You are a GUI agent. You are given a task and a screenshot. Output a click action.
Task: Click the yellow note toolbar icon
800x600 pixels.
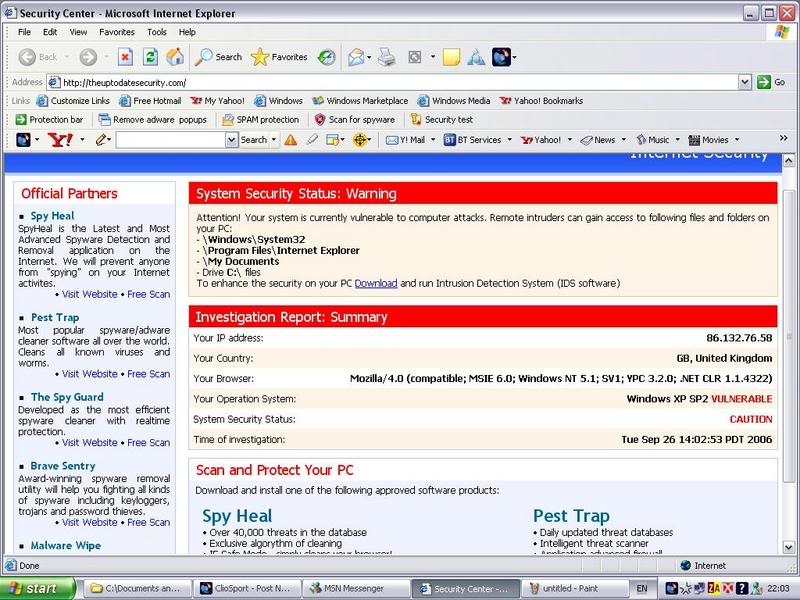click(x=452, y=57)
